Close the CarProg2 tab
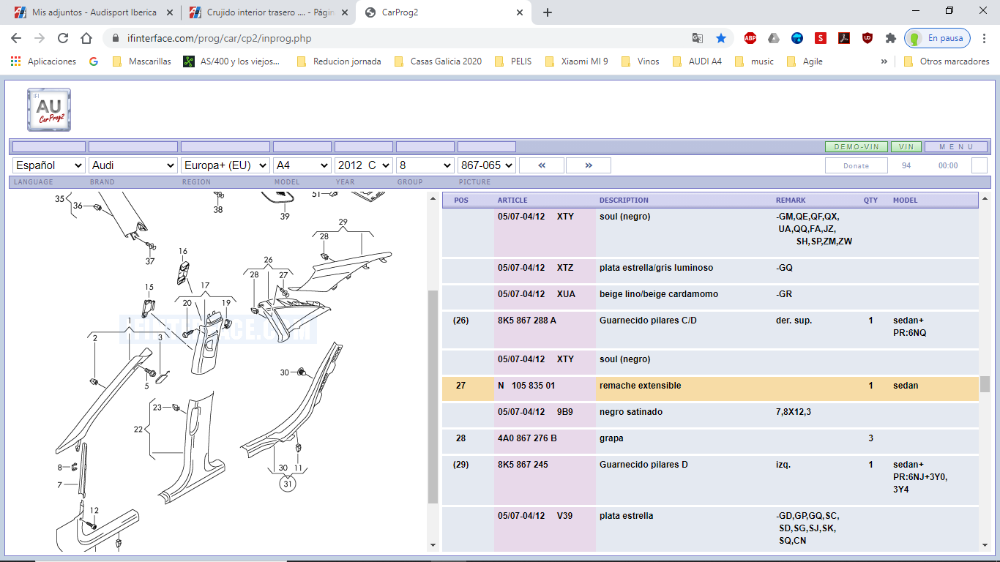The image size is (1000, 562). pos(520,12)
